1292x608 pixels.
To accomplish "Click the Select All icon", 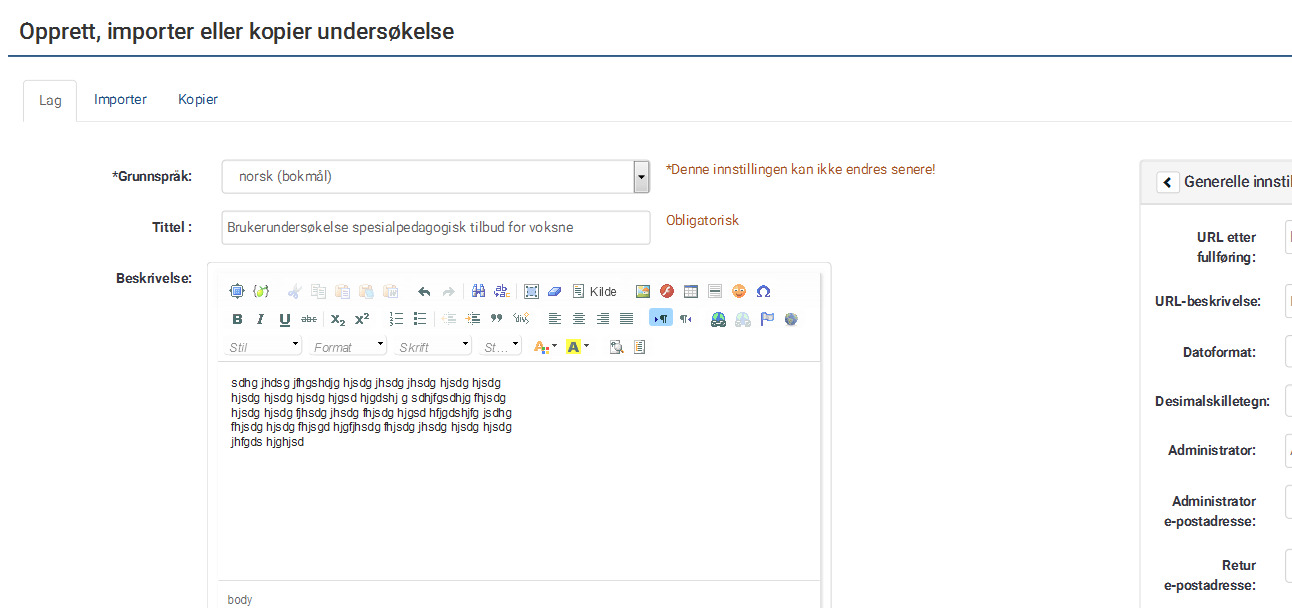I will tap(531, 292).
